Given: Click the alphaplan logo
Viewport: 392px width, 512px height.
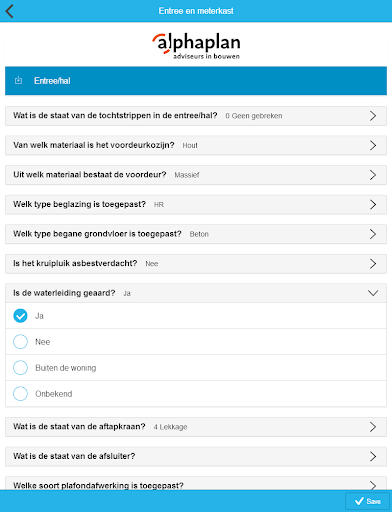Looking at the screenshot, I should [196, 46].
